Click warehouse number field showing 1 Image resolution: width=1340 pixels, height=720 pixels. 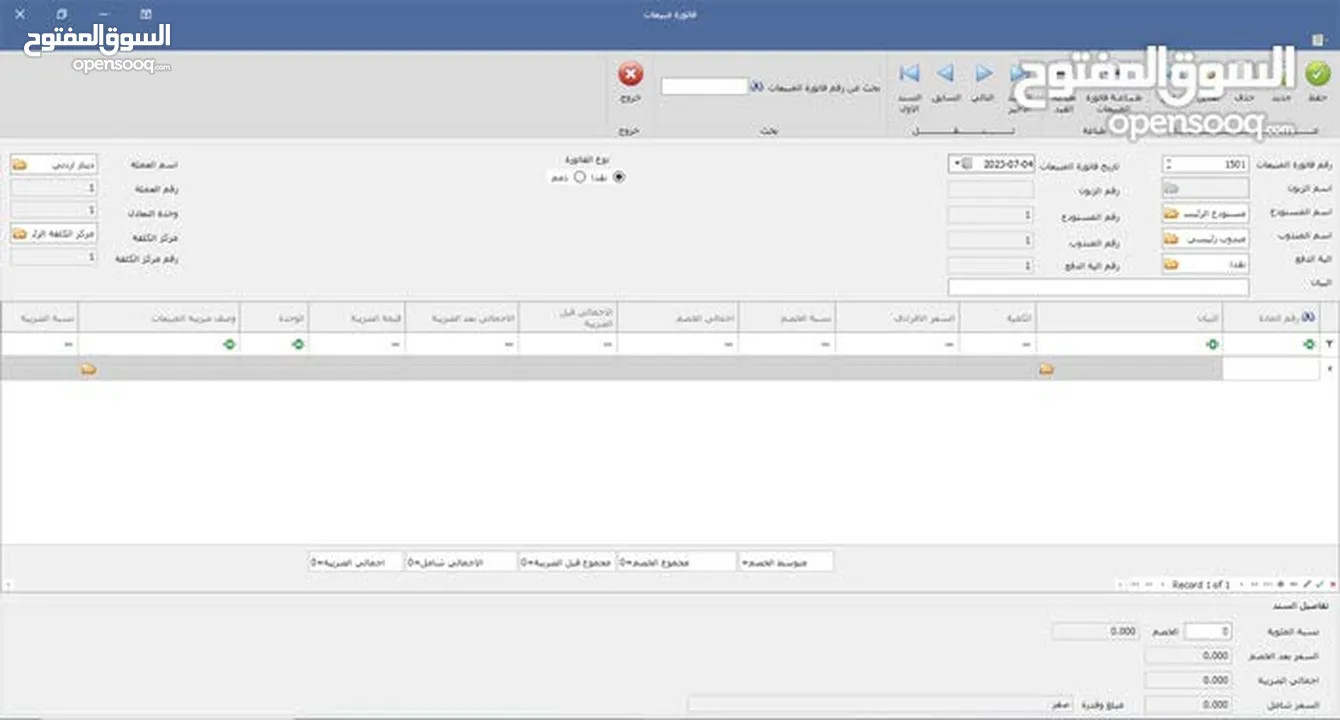click(990, 215)
